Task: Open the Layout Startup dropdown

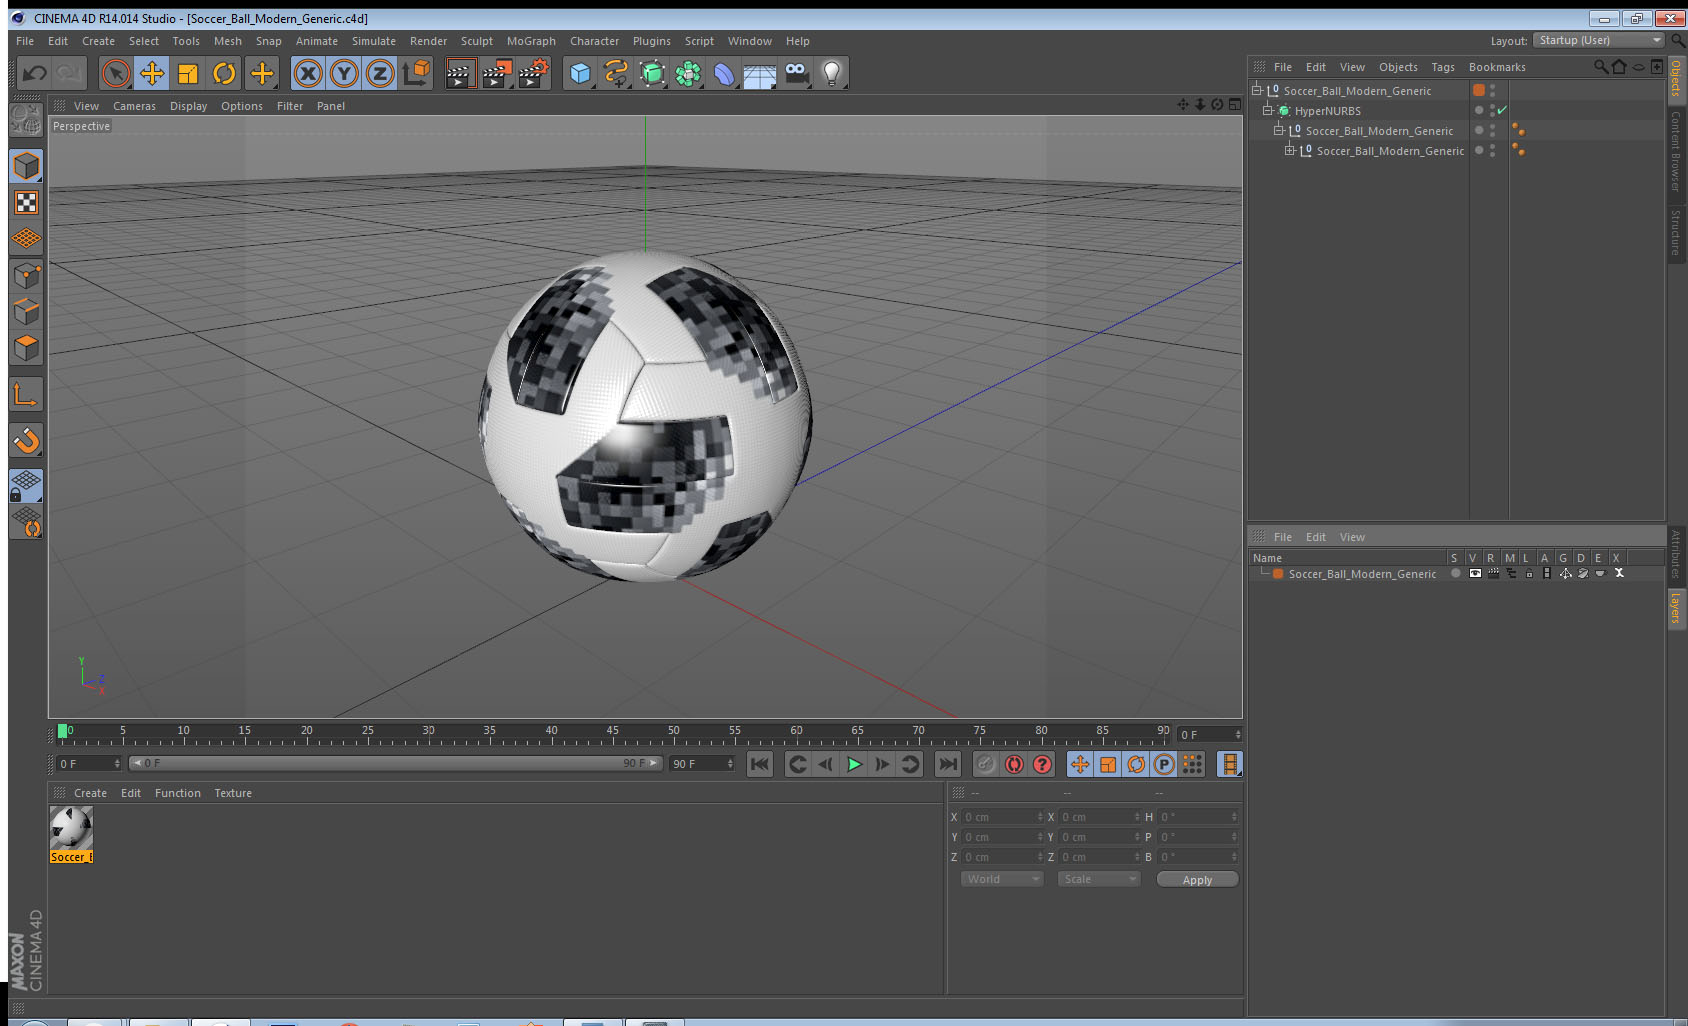Action: [1599, 40]
